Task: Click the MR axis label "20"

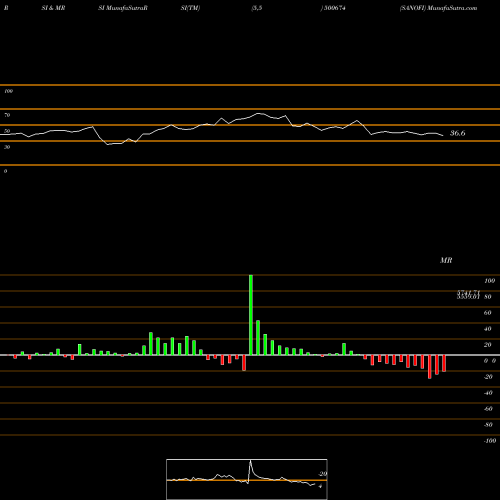Action: click(488, 345)
